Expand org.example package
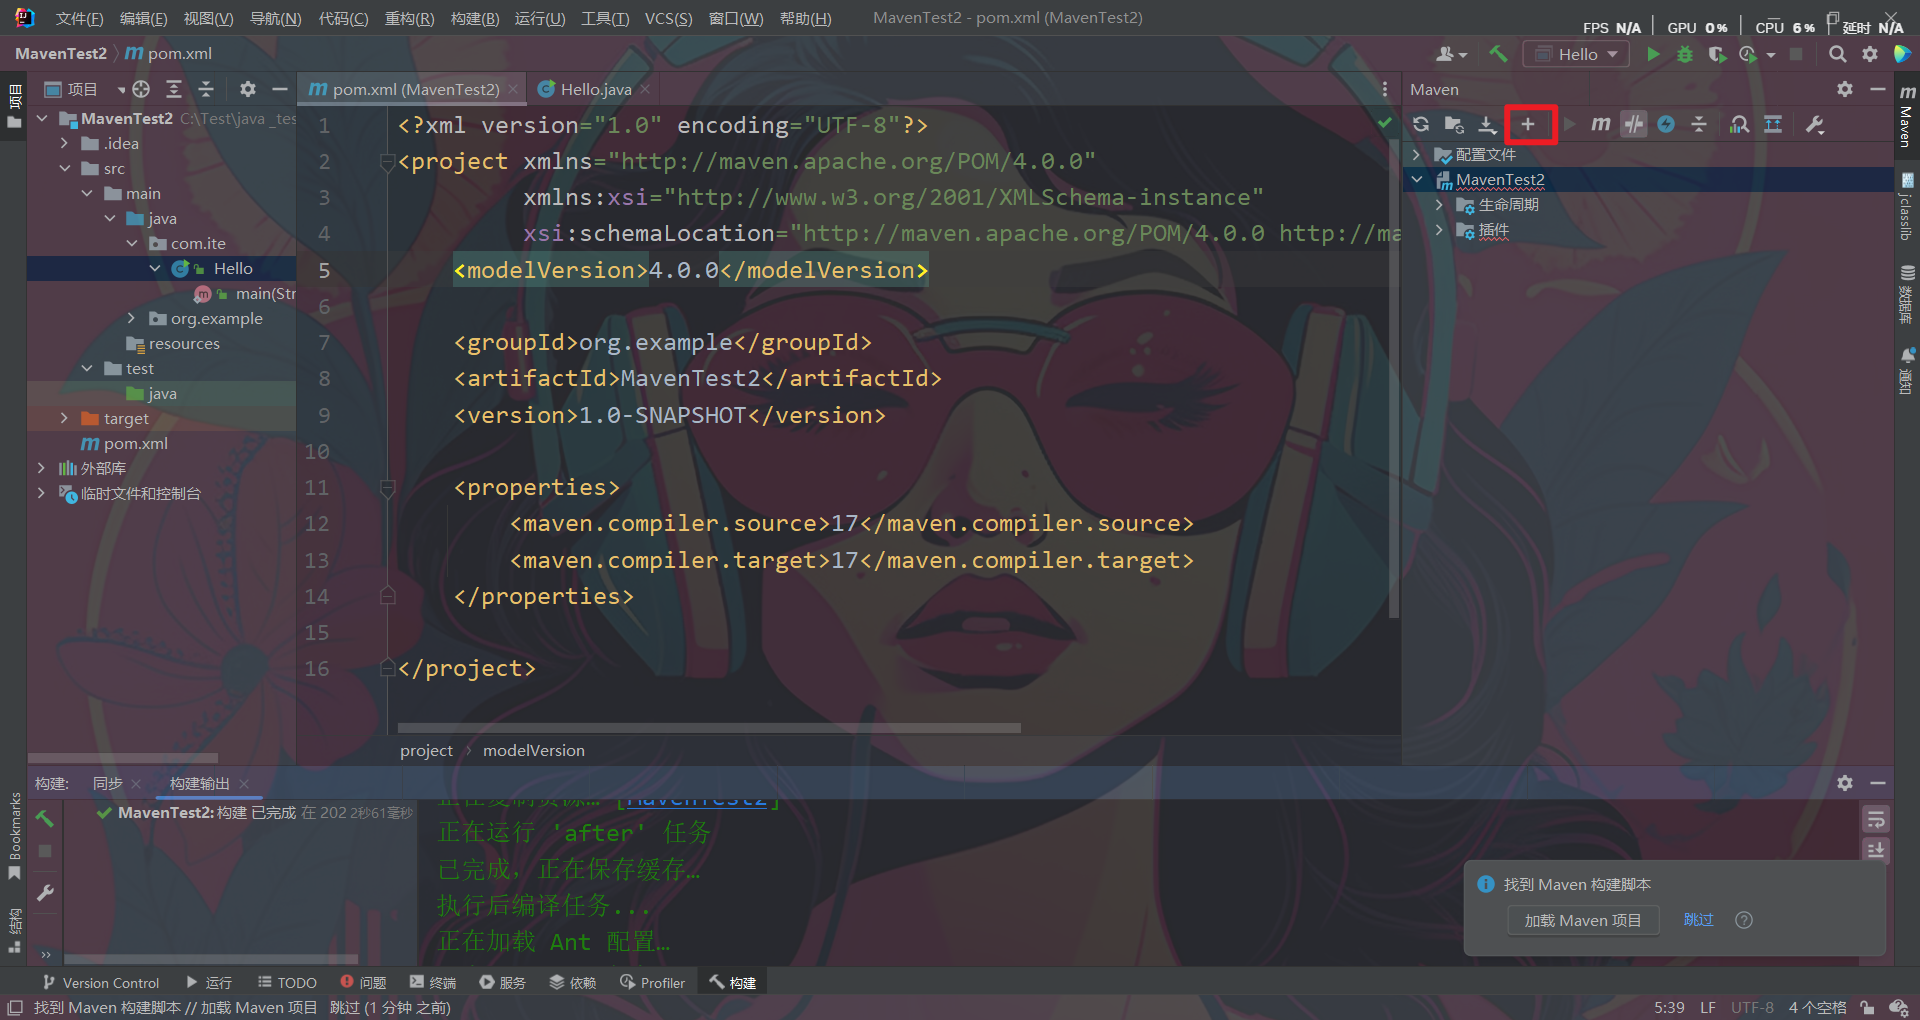This screenshot has width=1920, height=1020. pyautogui.click(x=132, y=318)
